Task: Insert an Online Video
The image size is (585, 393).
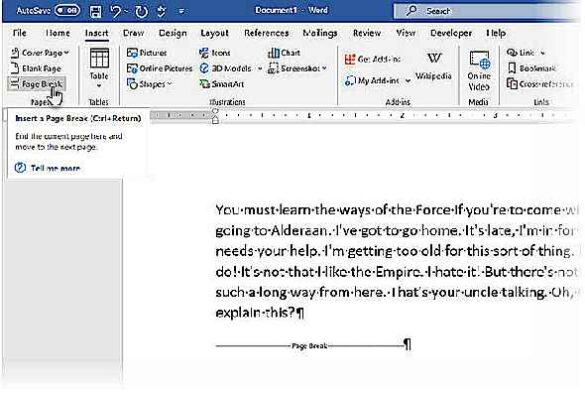Action: 479,71
